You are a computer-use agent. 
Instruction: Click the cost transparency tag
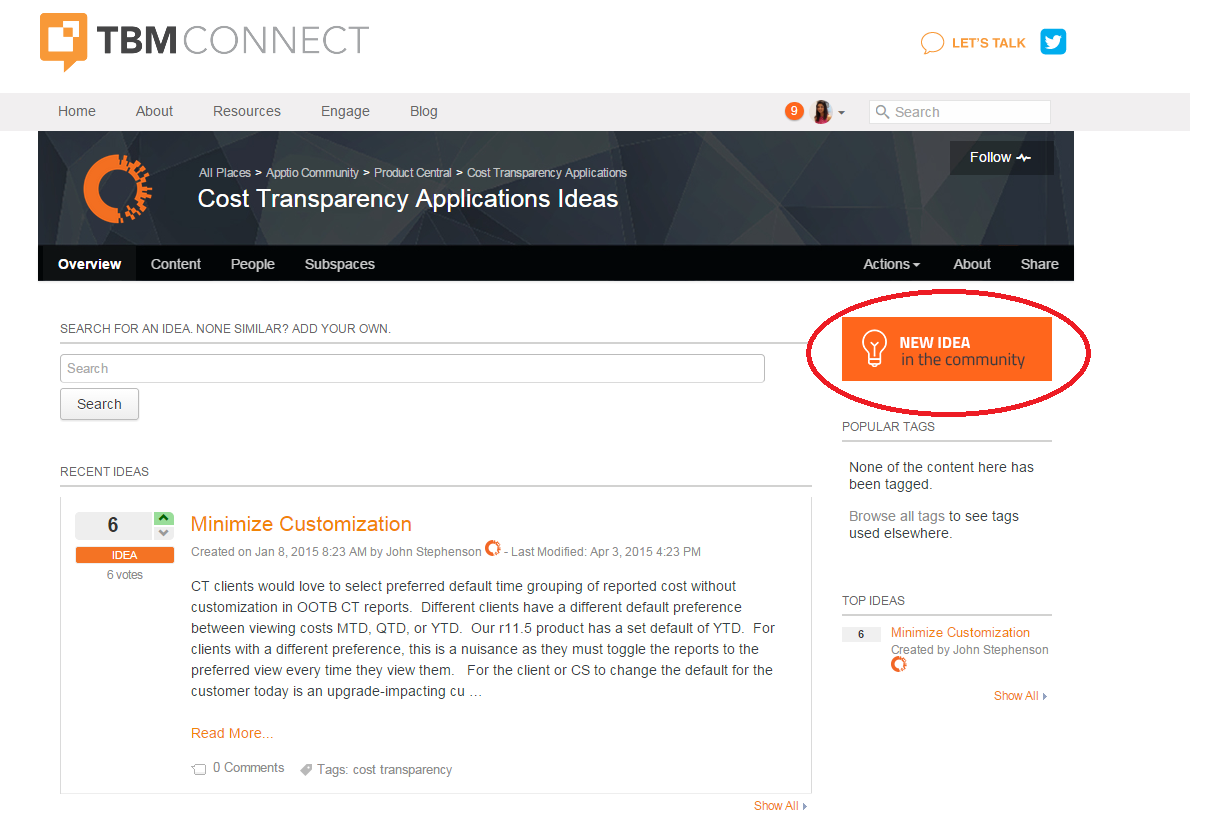click(x=402, y=770)
